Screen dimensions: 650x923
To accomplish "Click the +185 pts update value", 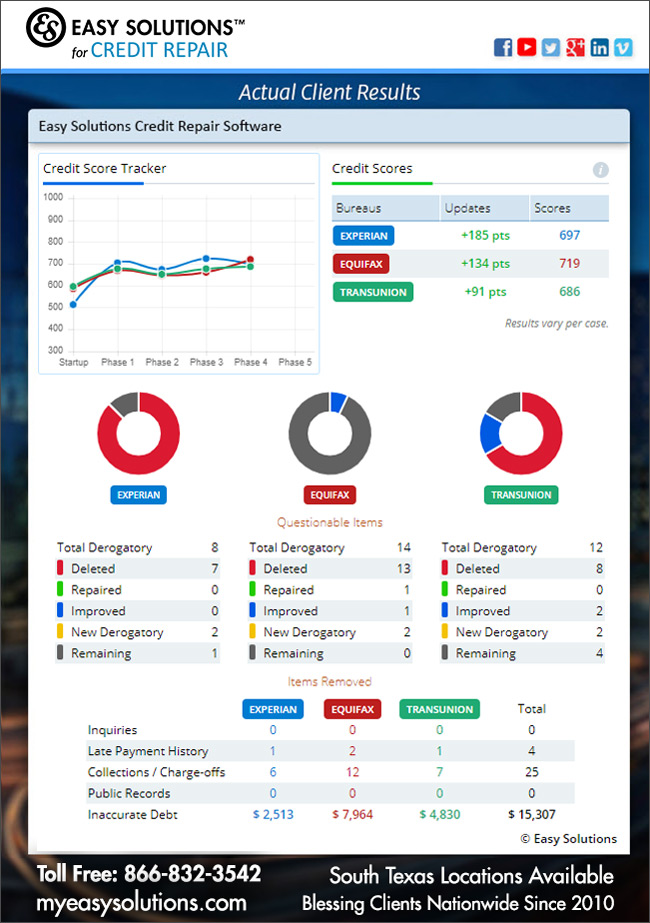I will pos(485,235).
